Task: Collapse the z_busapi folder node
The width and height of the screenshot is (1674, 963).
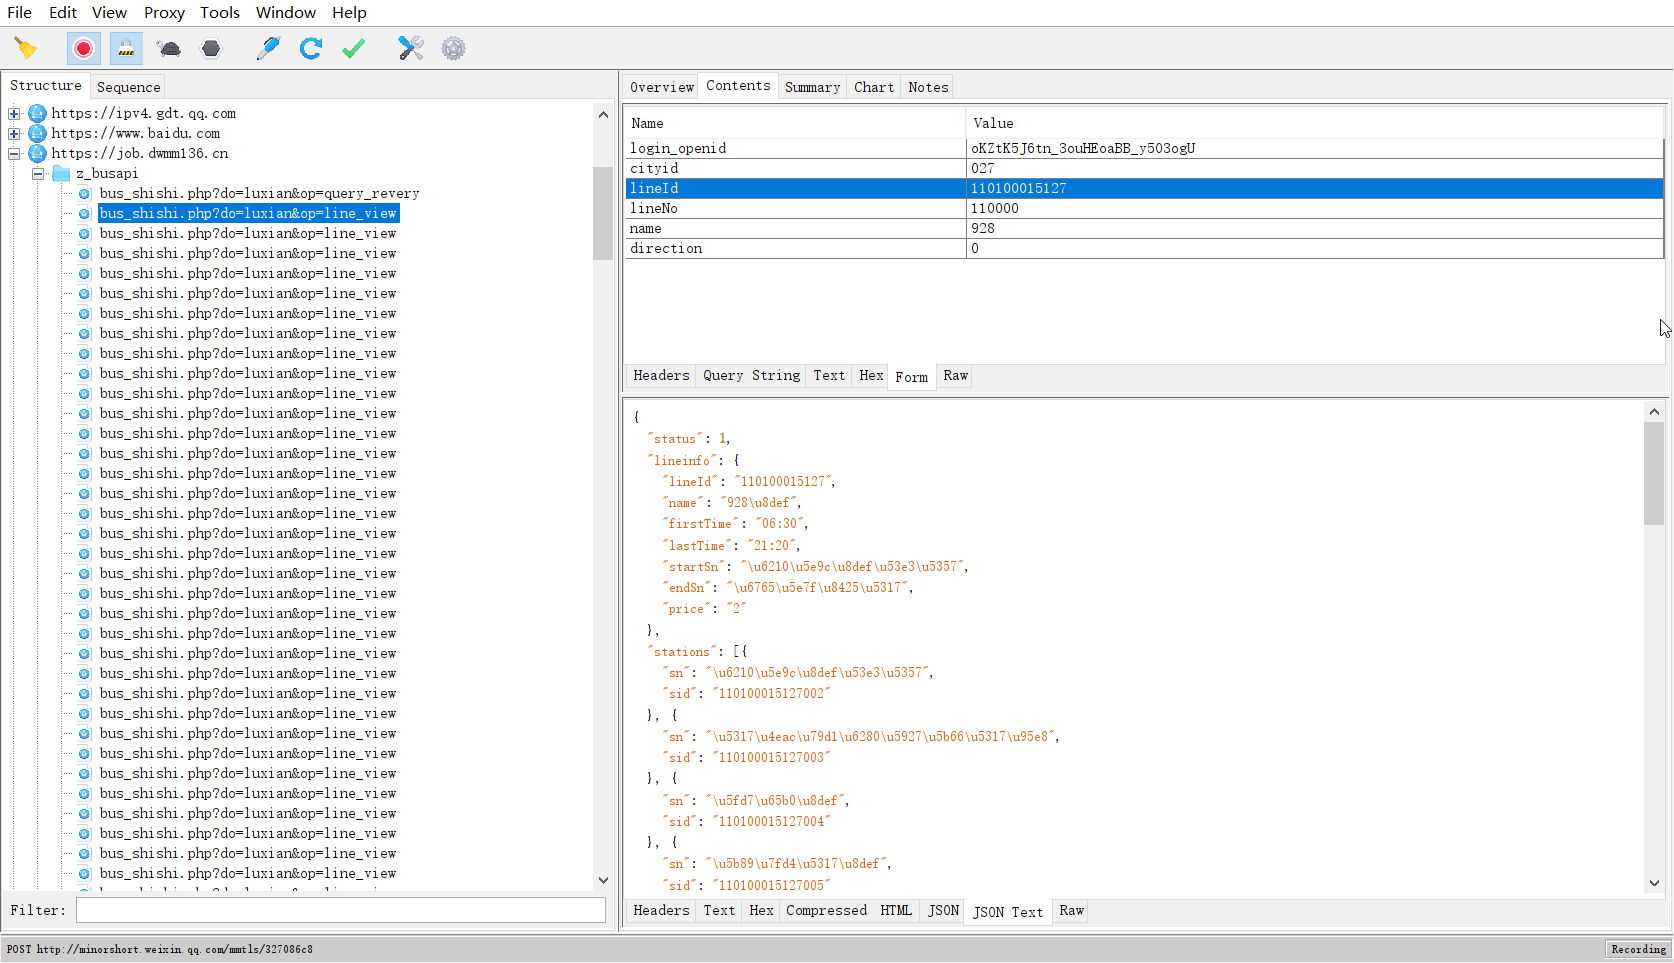Action: 38,173
